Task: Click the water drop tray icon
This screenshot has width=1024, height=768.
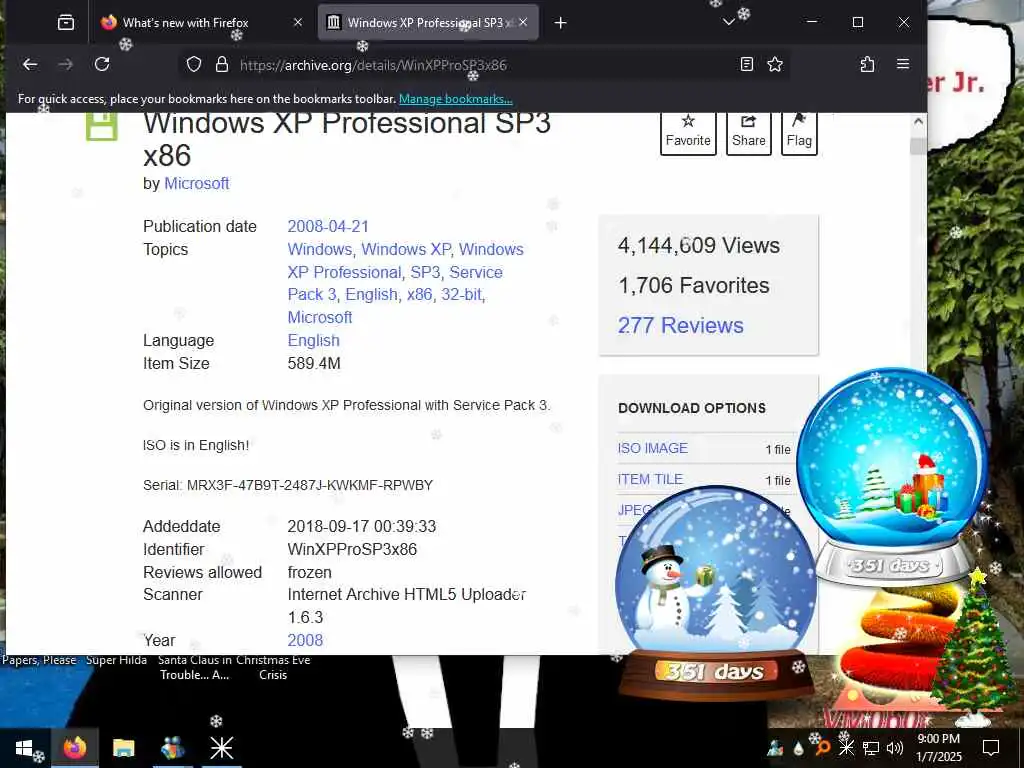Action: click(798, 748)
